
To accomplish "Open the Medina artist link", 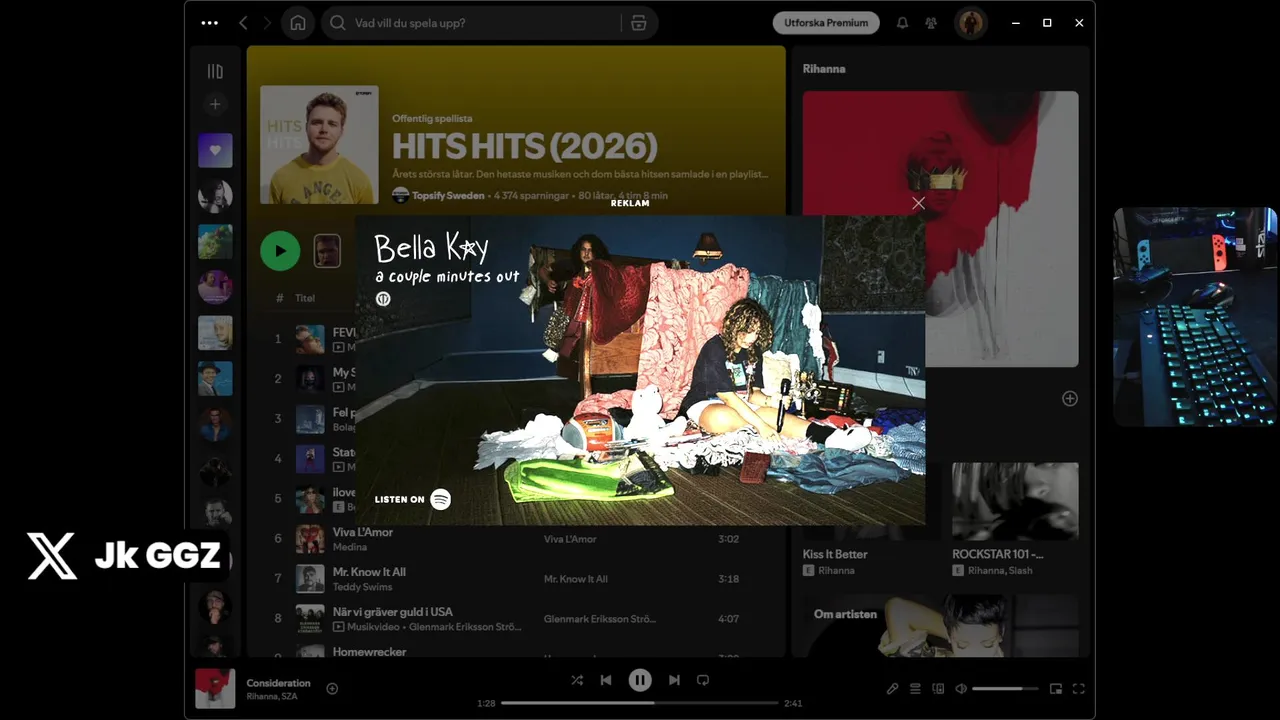I will pos(349,547).
